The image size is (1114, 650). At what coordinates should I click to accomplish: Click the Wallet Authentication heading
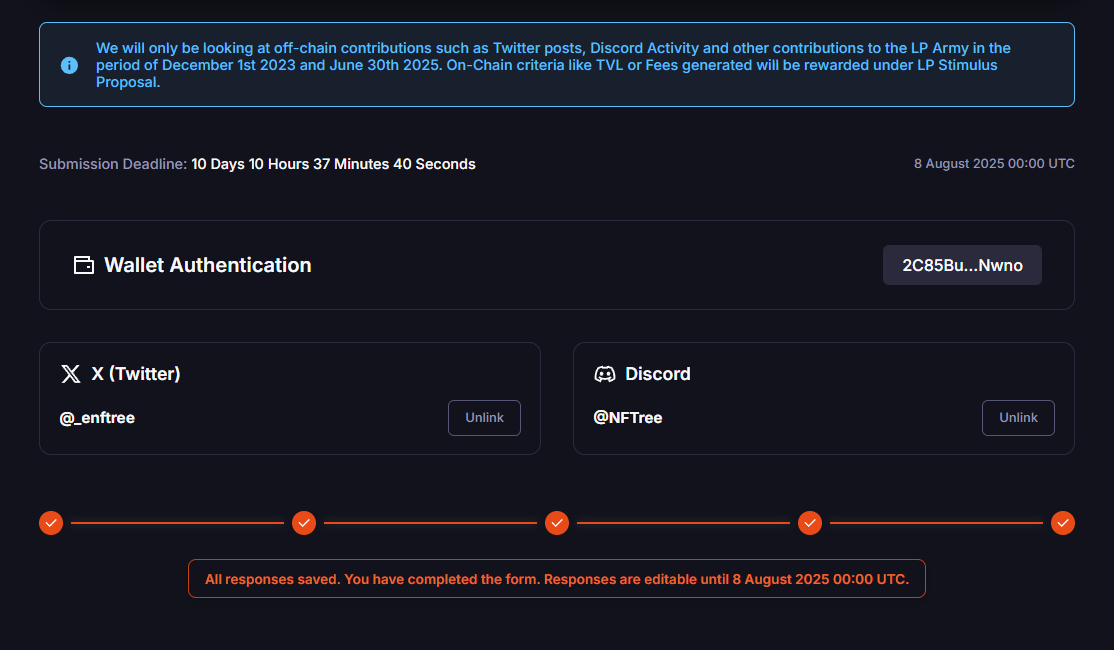coord(207,265)
